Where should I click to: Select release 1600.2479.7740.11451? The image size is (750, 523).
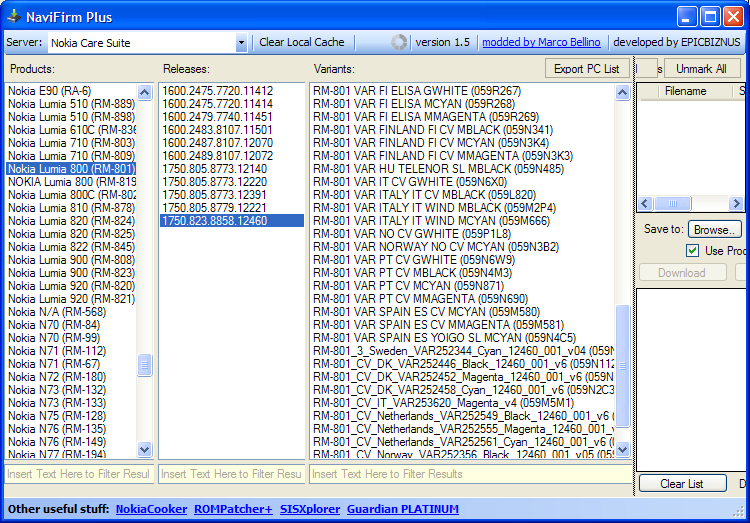pos(232,117)
